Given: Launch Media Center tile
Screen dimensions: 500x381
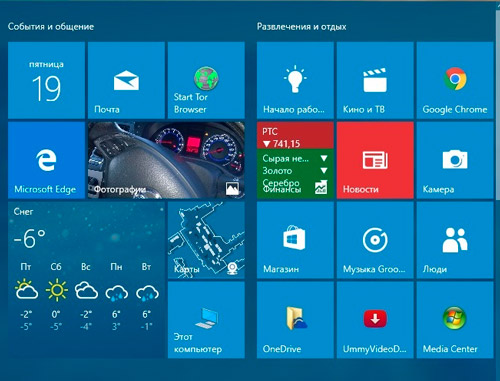Looking at the screenshot, I should point(455,320).
